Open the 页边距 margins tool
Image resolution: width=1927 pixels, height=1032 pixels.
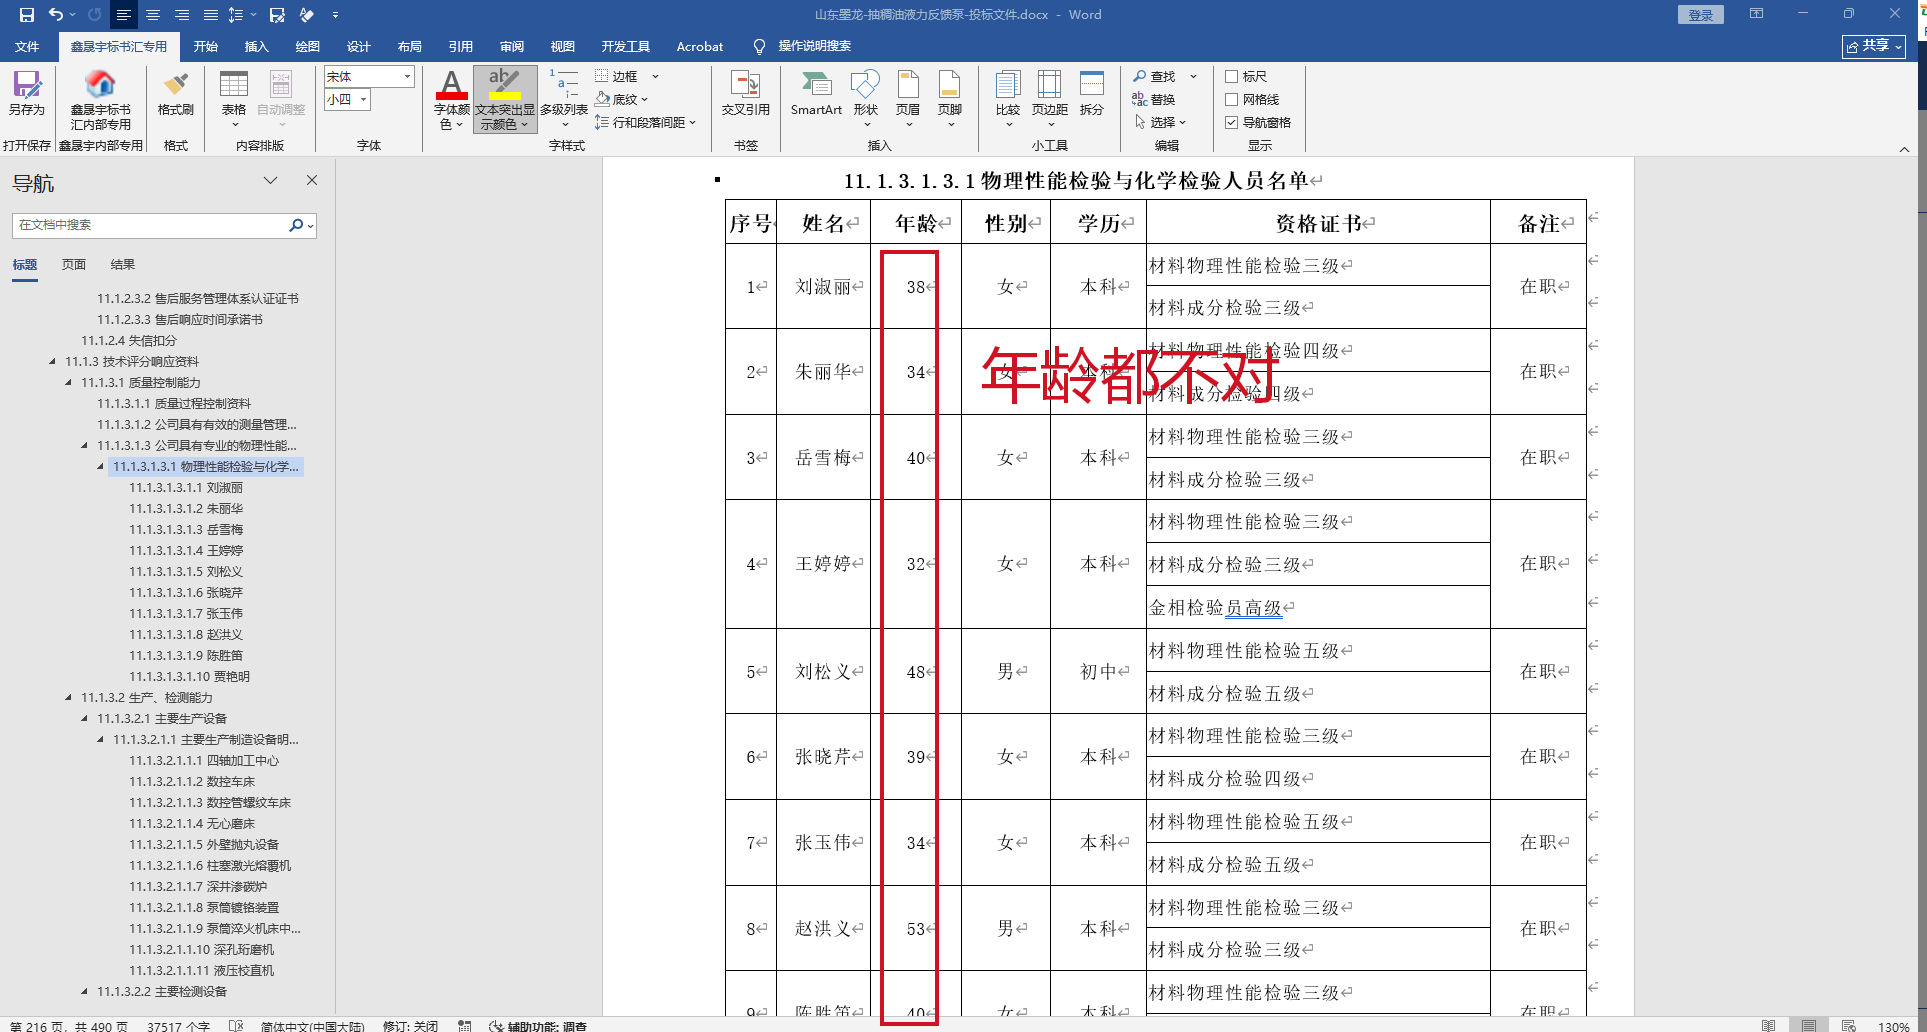pos(1050,98)
